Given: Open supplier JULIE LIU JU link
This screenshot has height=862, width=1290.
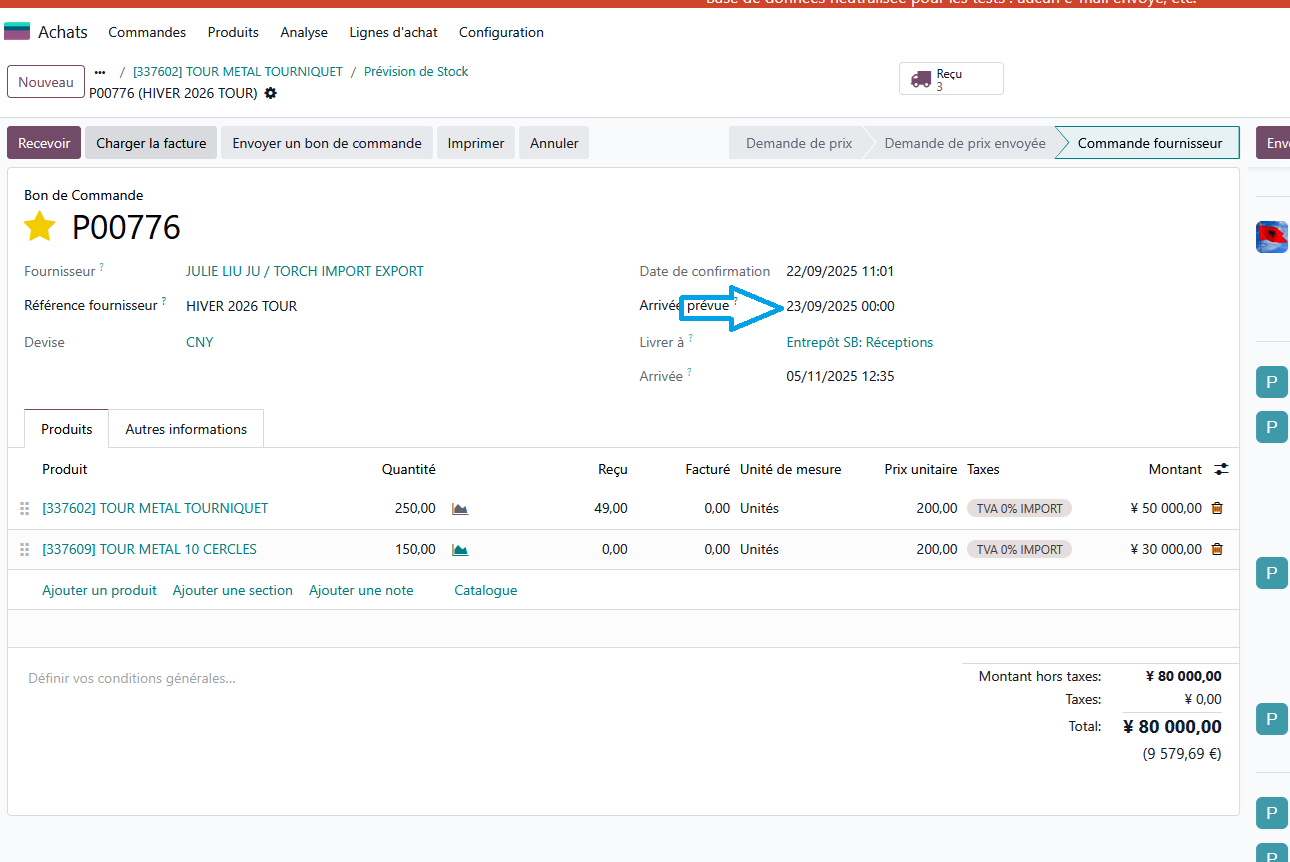Looking at the screenshot, I should click(x=304, y=271).
